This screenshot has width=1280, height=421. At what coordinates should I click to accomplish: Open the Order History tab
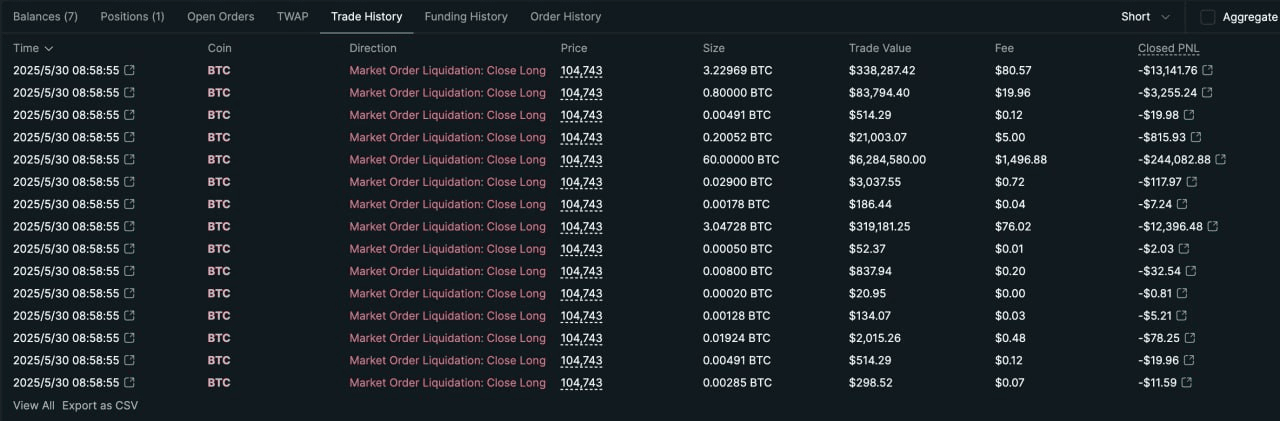566,17
